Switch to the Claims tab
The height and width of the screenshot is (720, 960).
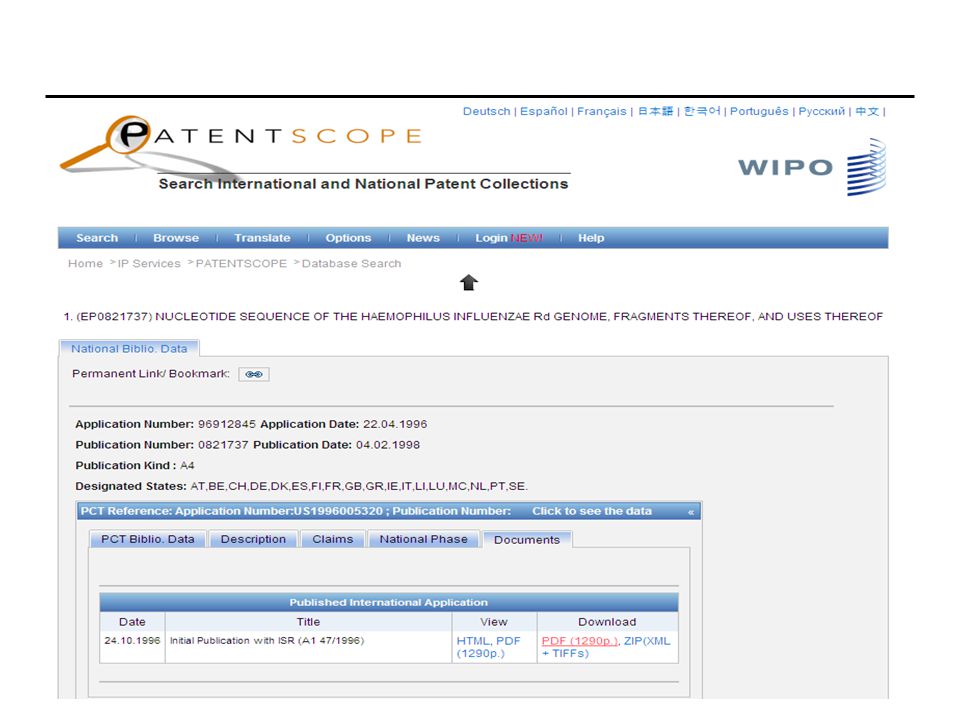pyautogui.click(x=332, y=539)
